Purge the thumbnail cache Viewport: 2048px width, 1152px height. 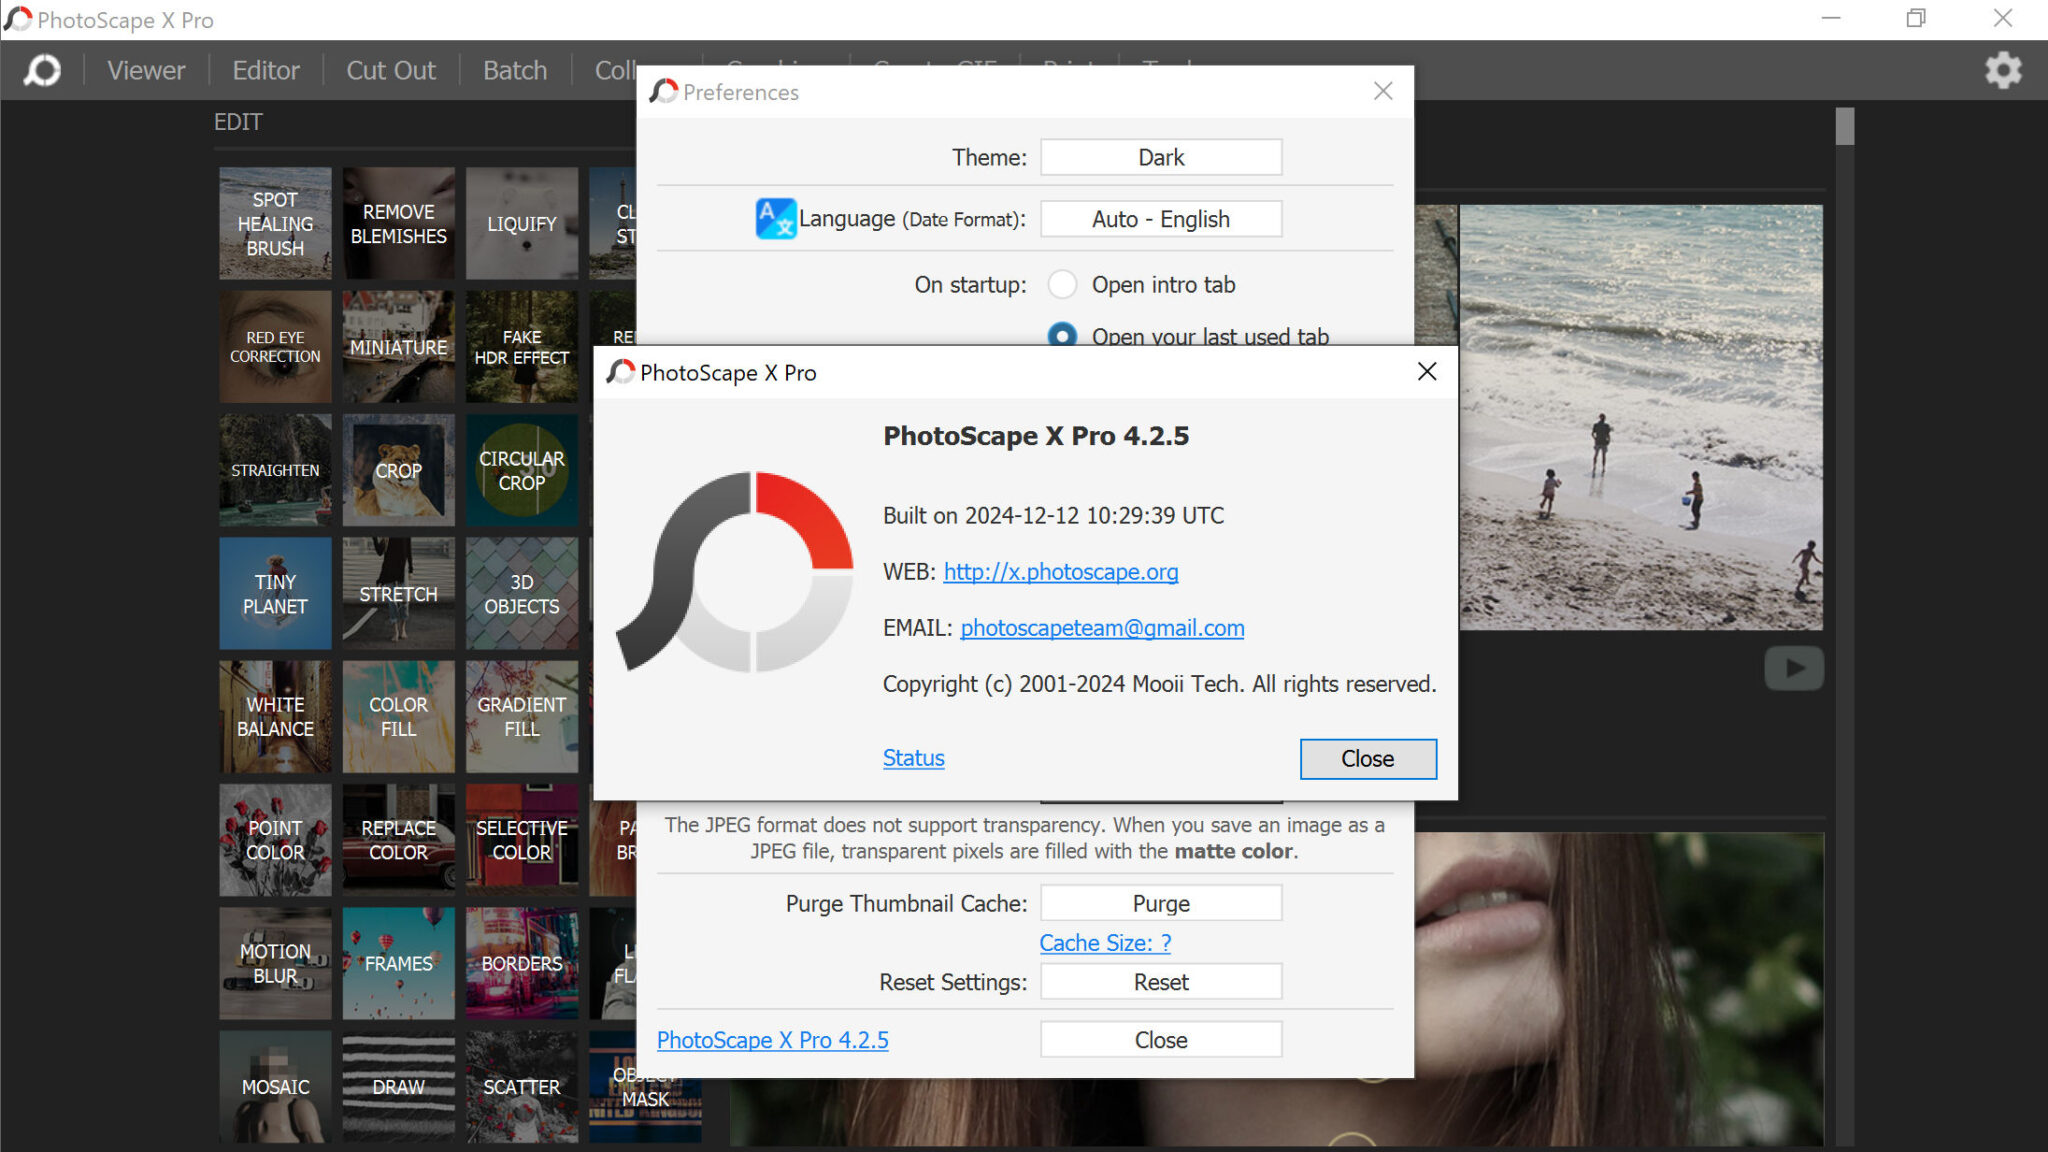tap(1160, 902)
